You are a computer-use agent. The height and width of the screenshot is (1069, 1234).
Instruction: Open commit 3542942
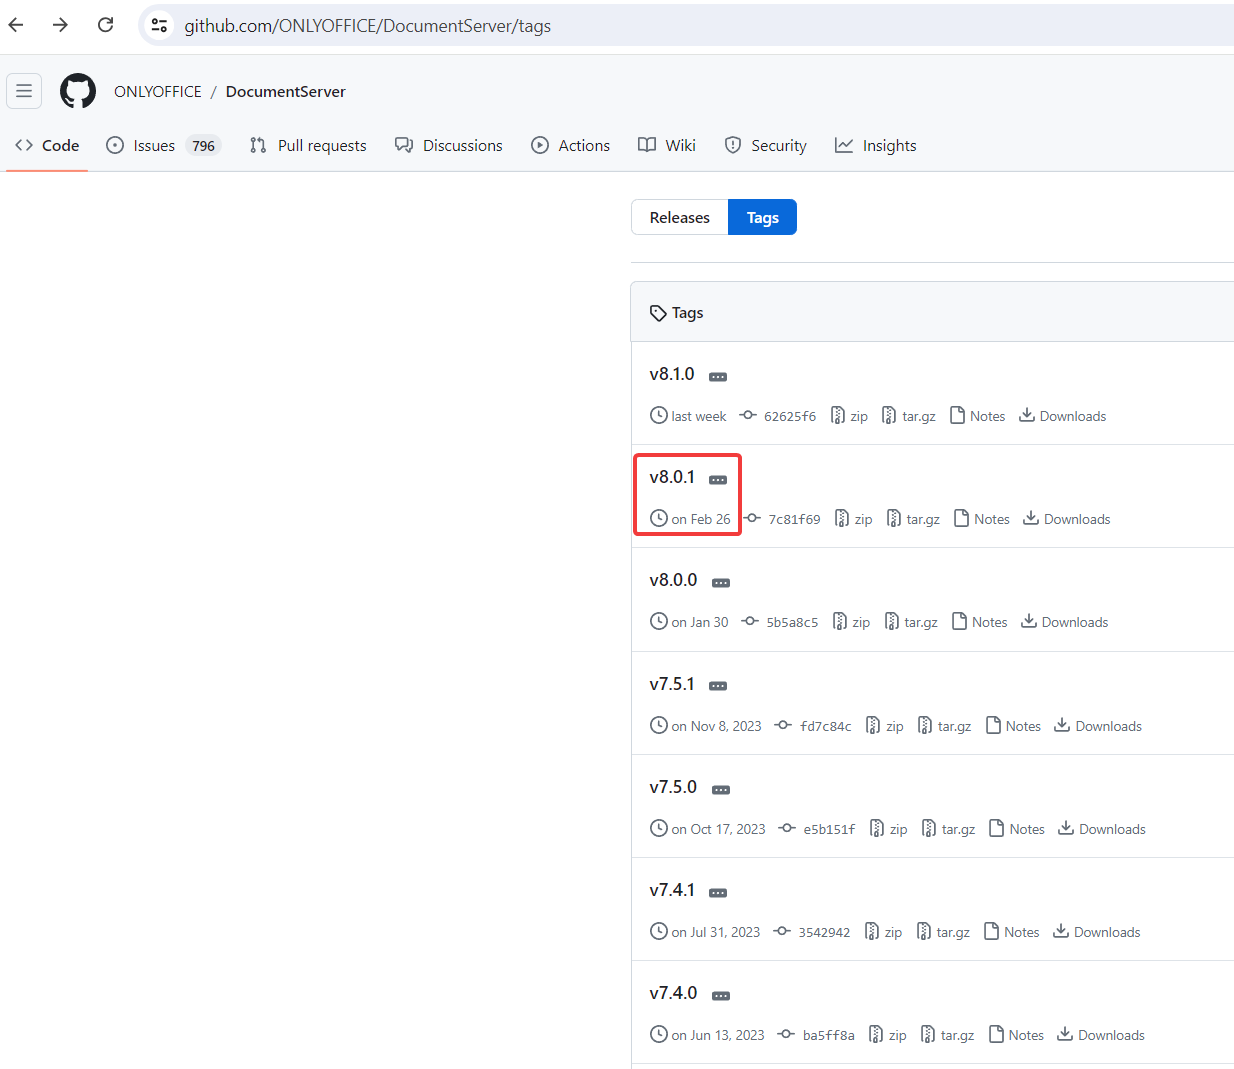point(812,932)
